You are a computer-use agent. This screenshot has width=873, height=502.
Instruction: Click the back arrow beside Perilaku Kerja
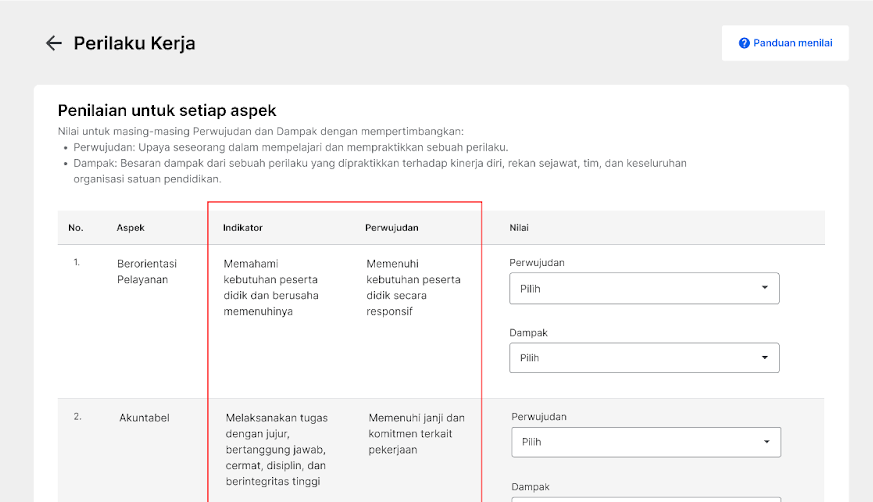tap(53, 43)
